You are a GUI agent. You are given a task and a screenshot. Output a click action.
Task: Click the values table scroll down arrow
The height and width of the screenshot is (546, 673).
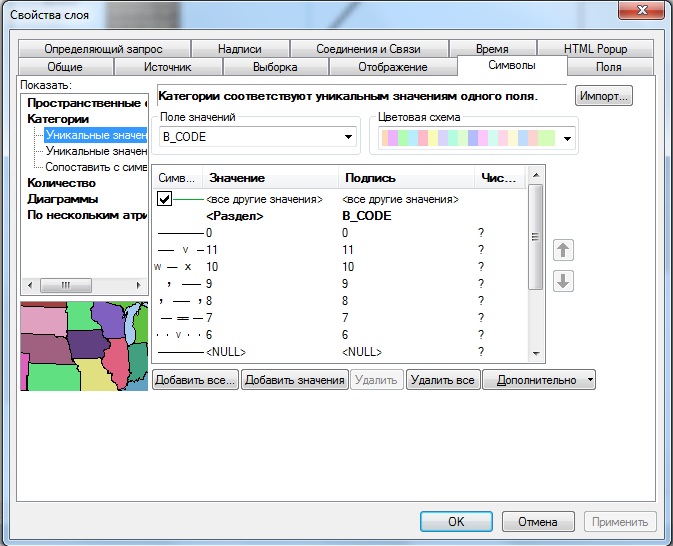tap(536, 354)
